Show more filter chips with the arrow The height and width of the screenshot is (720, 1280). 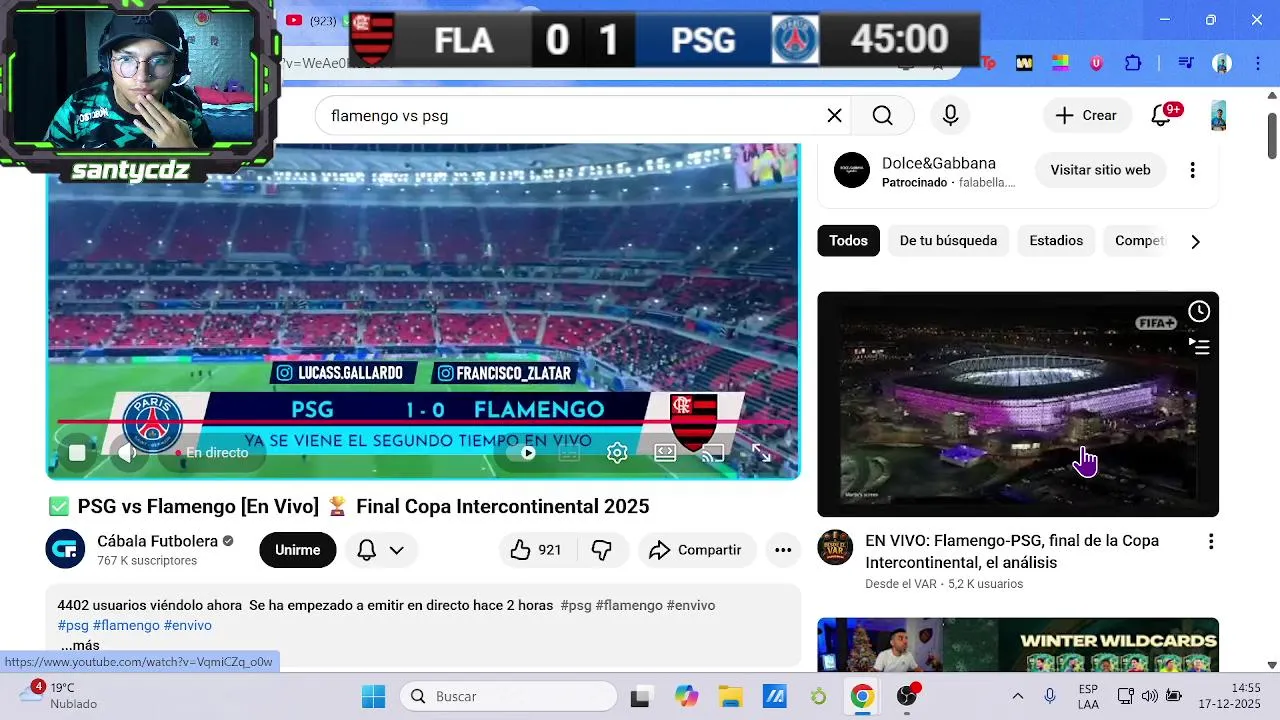(1195, 241)
